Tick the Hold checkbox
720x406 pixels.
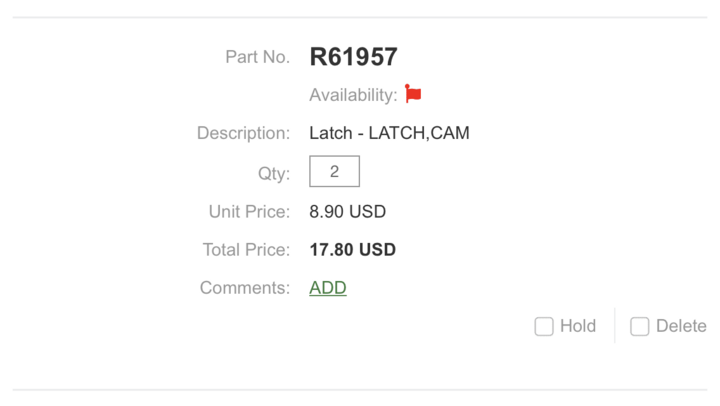tap(544, 327)
